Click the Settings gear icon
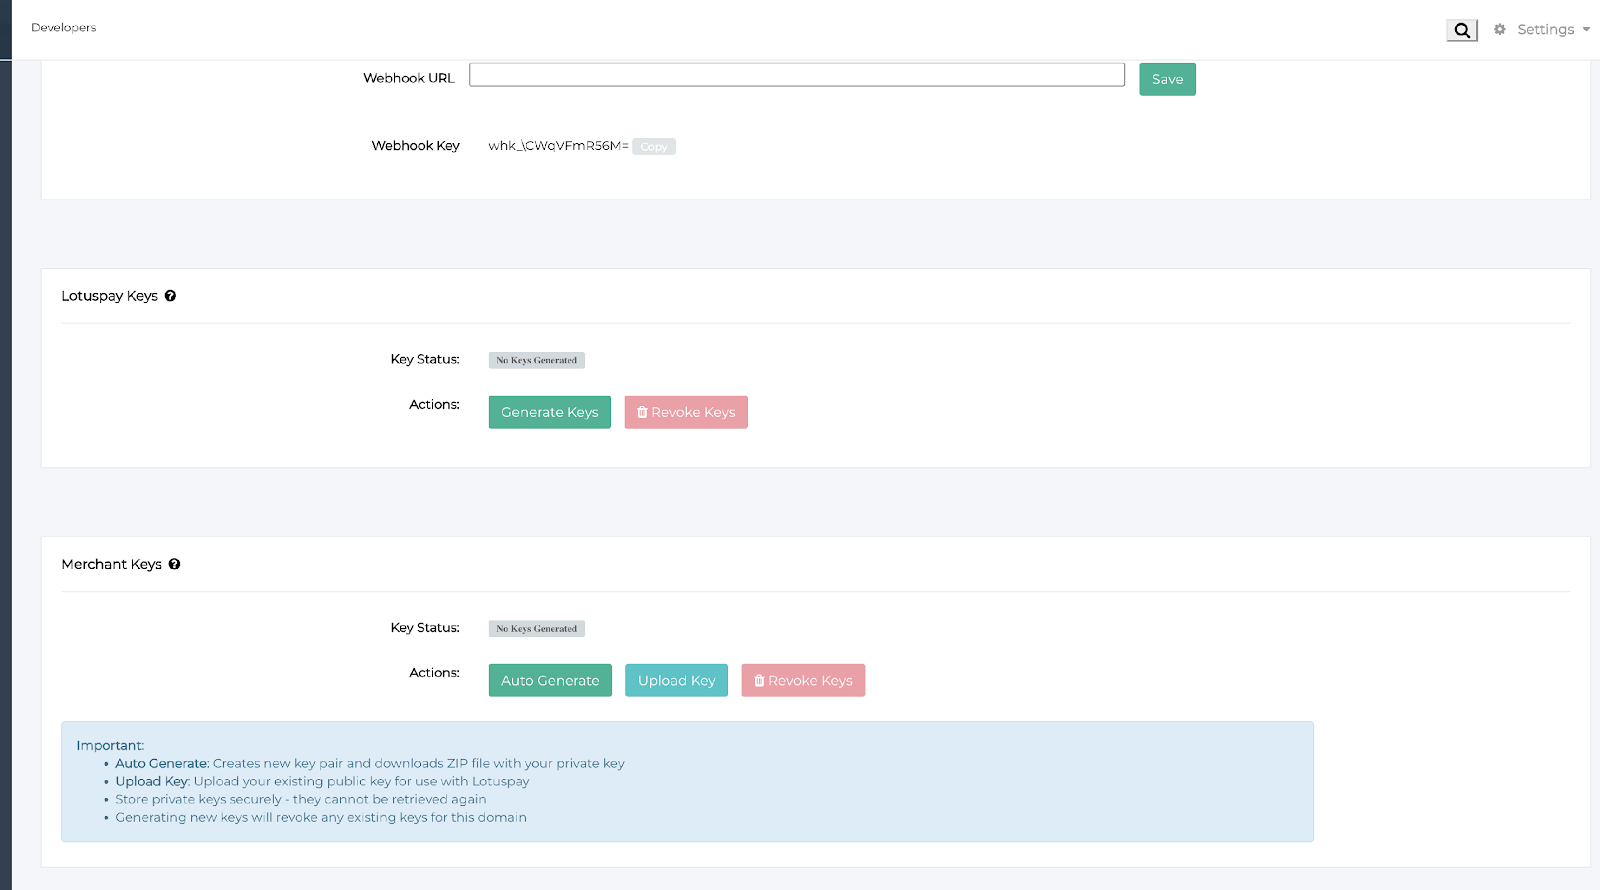This screenshot has height=890, width=1600. pos(1499,30)
